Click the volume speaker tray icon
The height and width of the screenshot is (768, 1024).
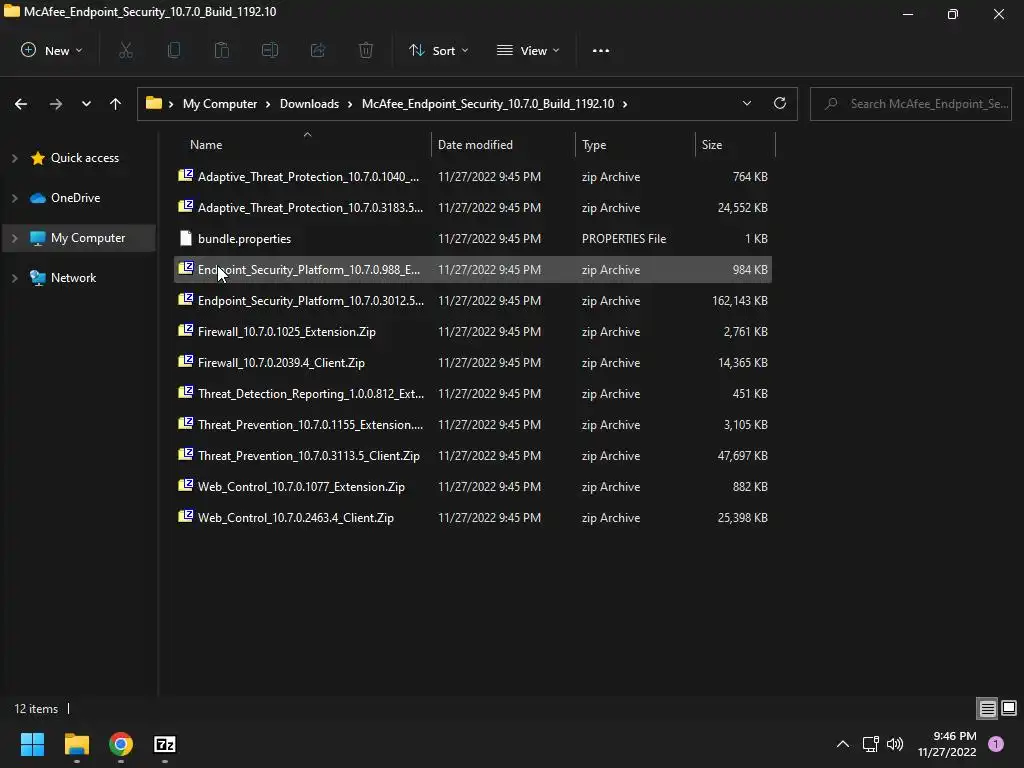coord(895,744)
